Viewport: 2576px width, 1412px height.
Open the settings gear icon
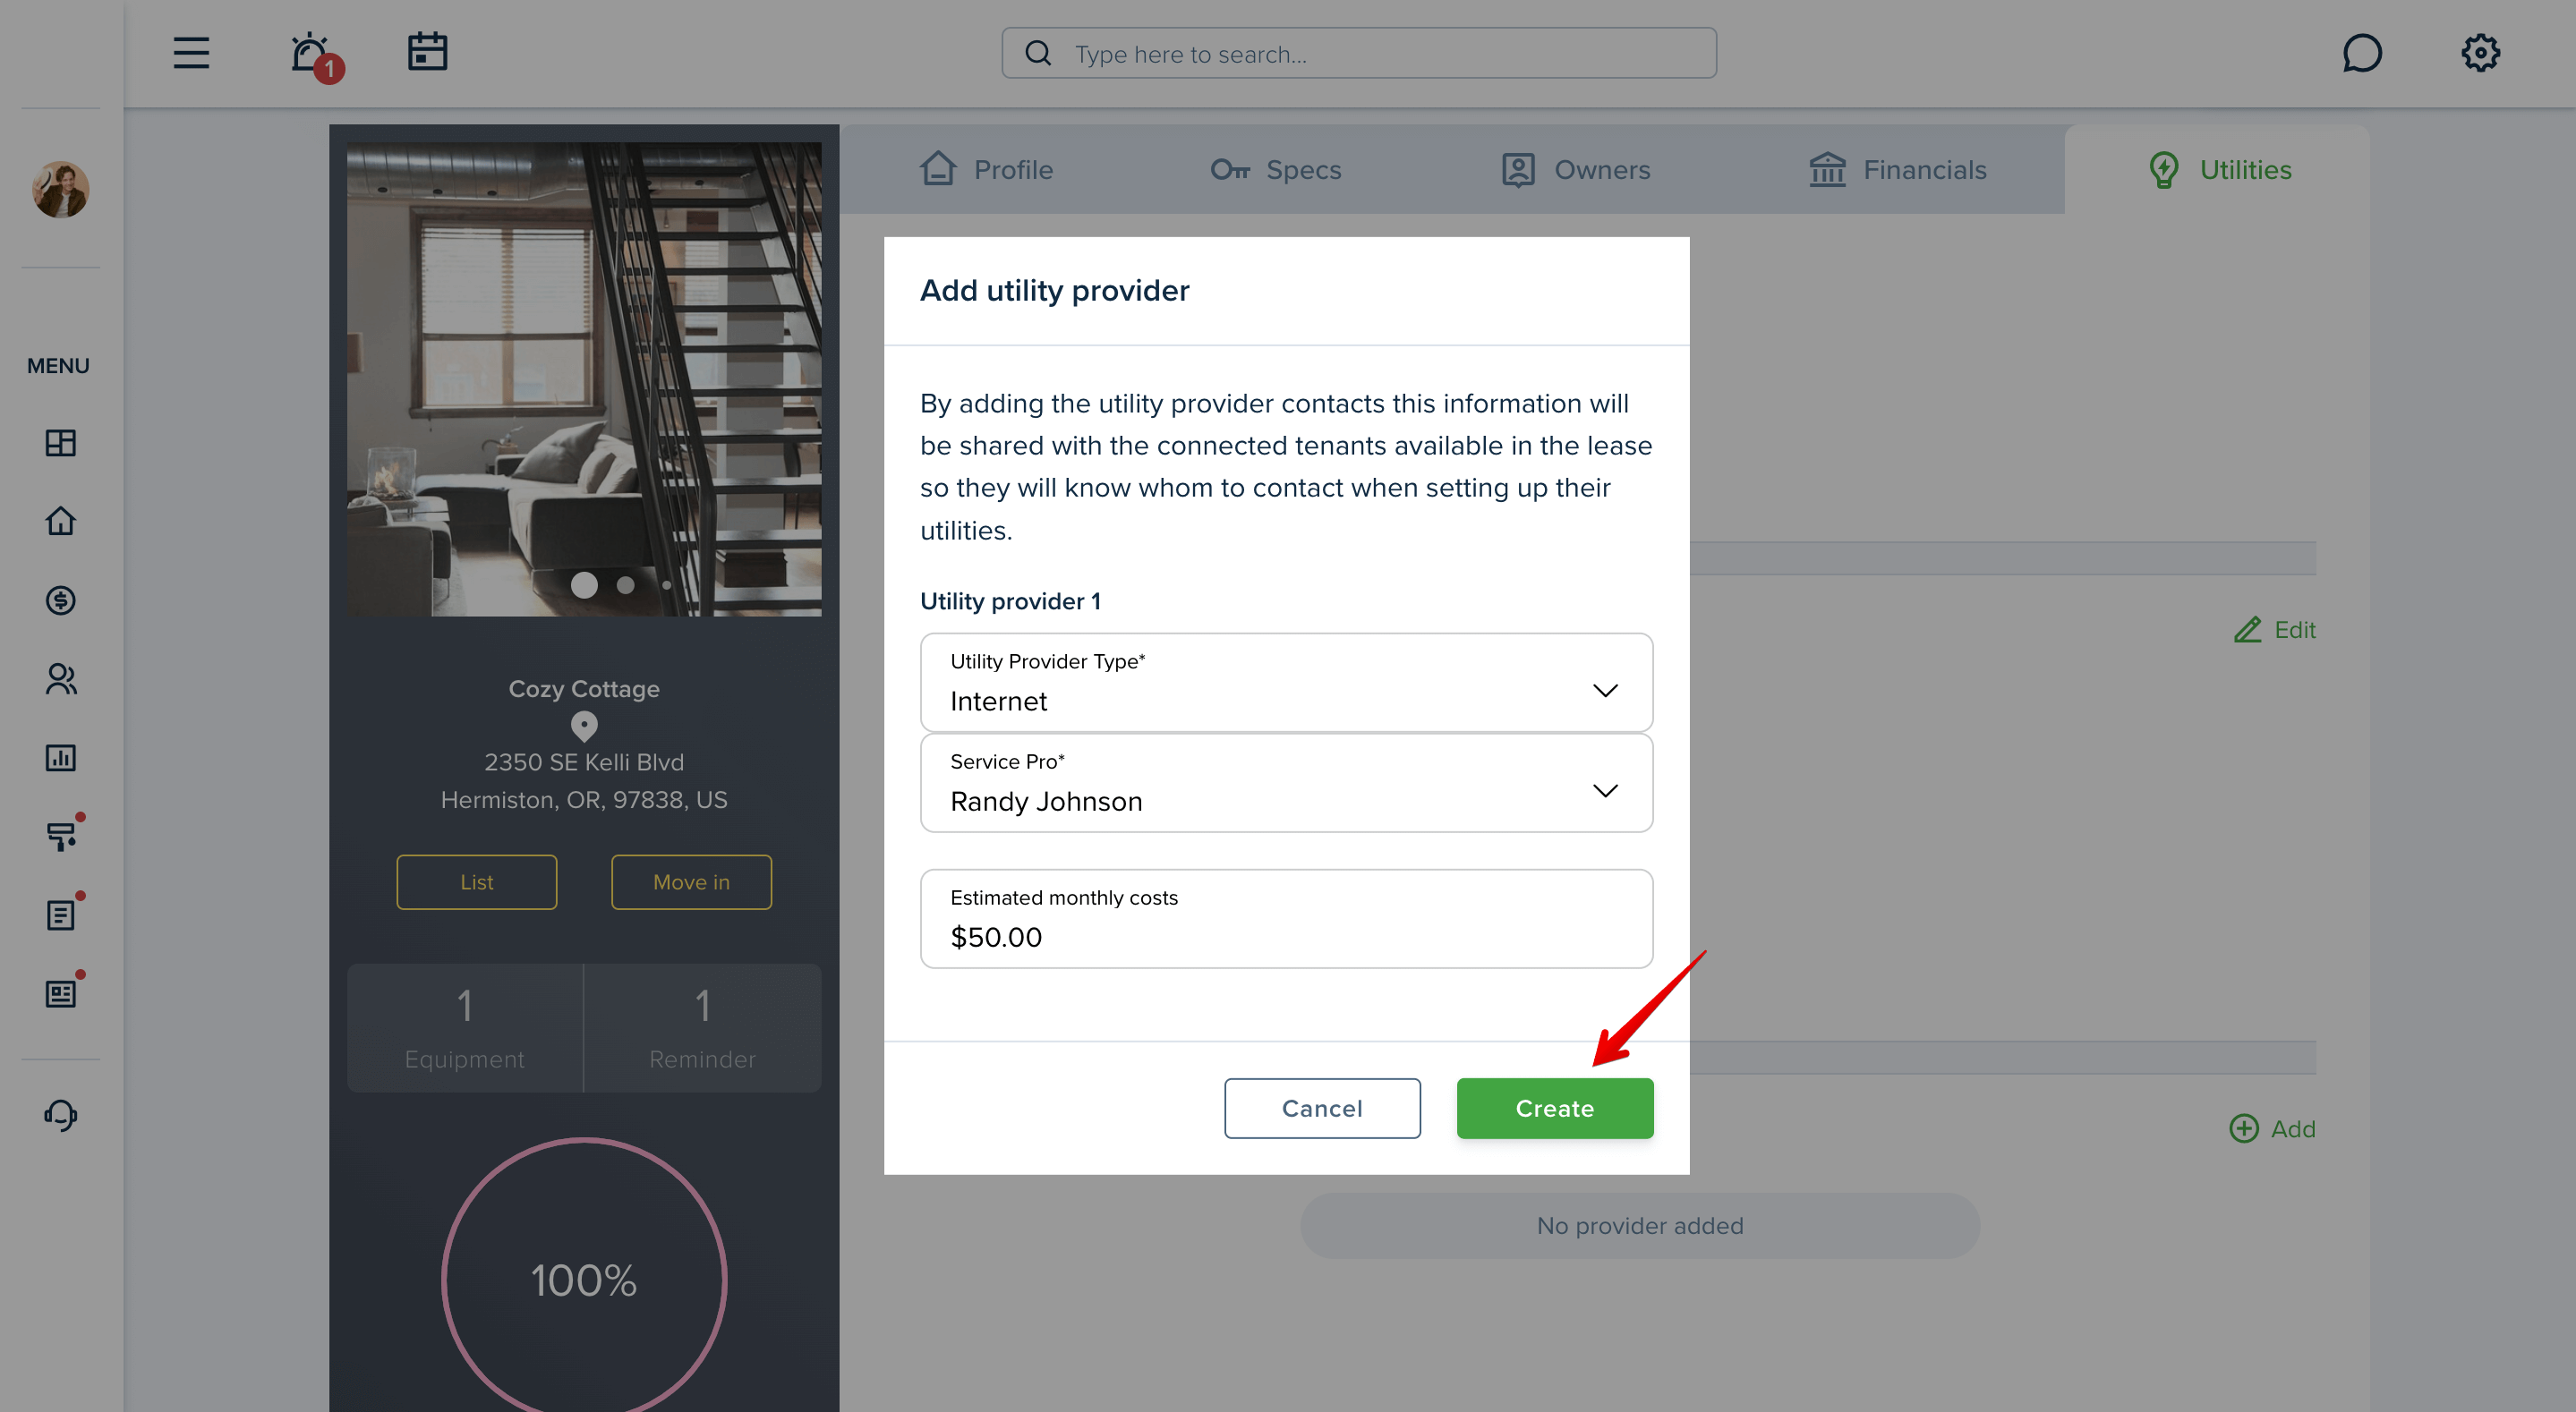pos(2481,53)
